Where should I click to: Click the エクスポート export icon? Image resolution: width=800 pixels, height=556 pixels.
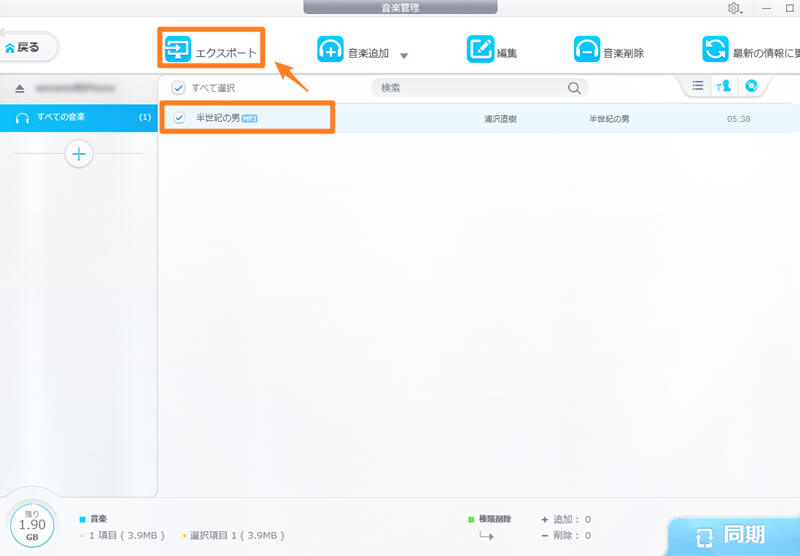coord(178,49)
